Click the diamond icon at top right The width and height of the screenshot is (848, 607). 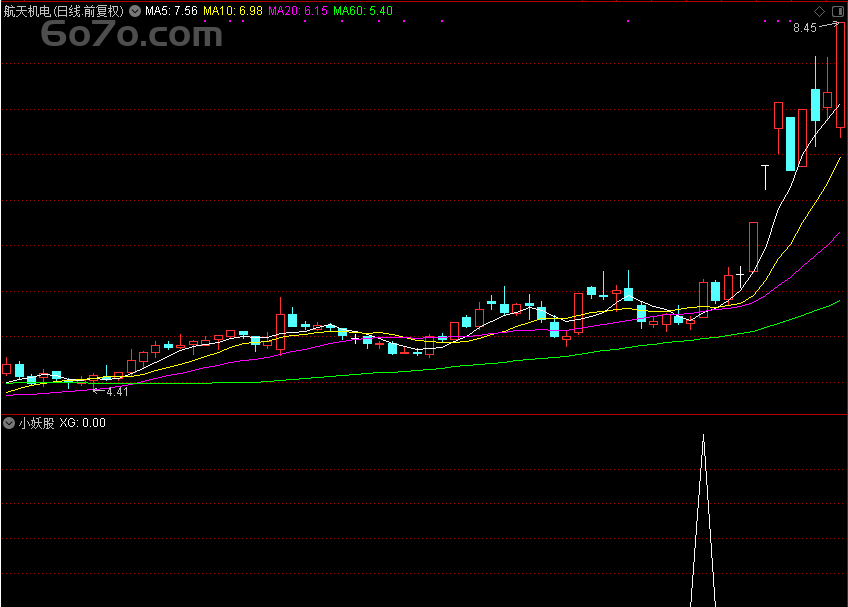tap(819, 11)
